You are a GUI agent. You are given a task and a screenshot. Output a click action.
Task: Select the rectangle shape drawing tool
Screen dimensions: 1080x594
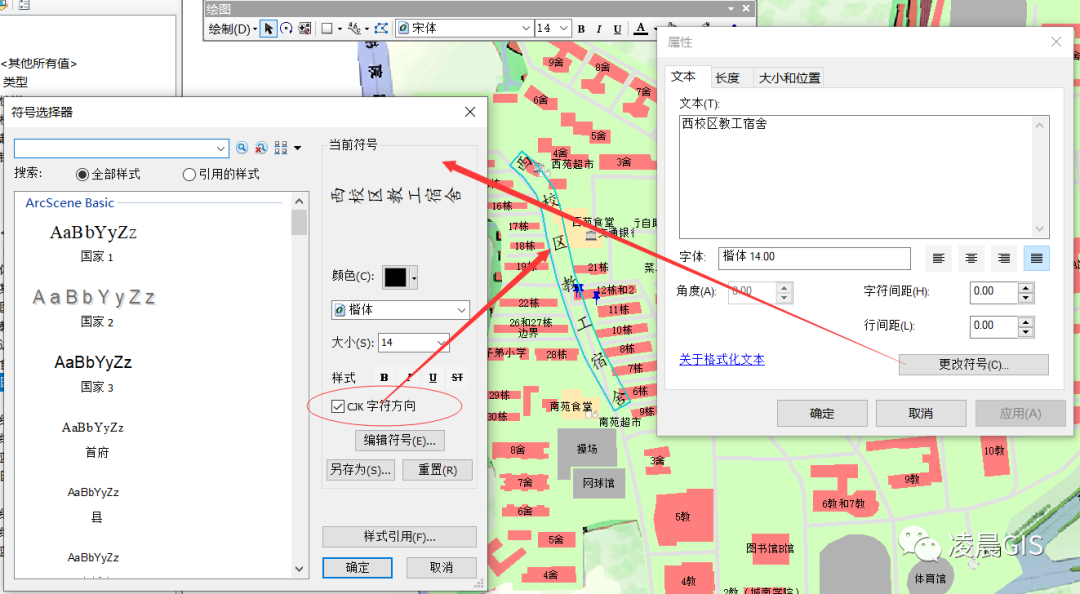tap(327, 29)
